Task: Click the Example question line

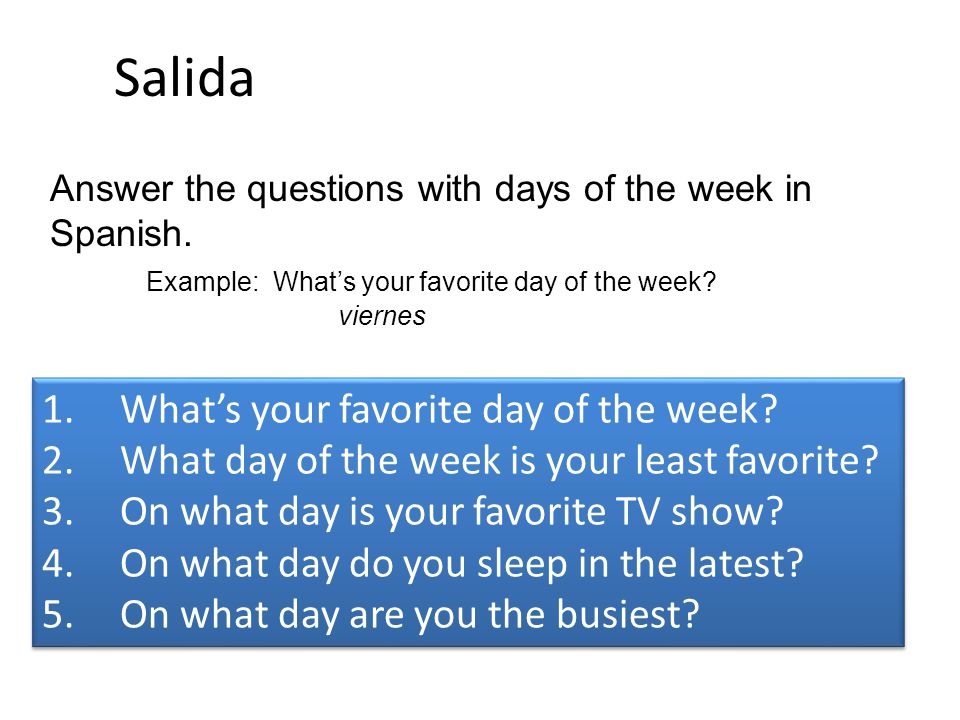Action: click(x=431, y=282)
